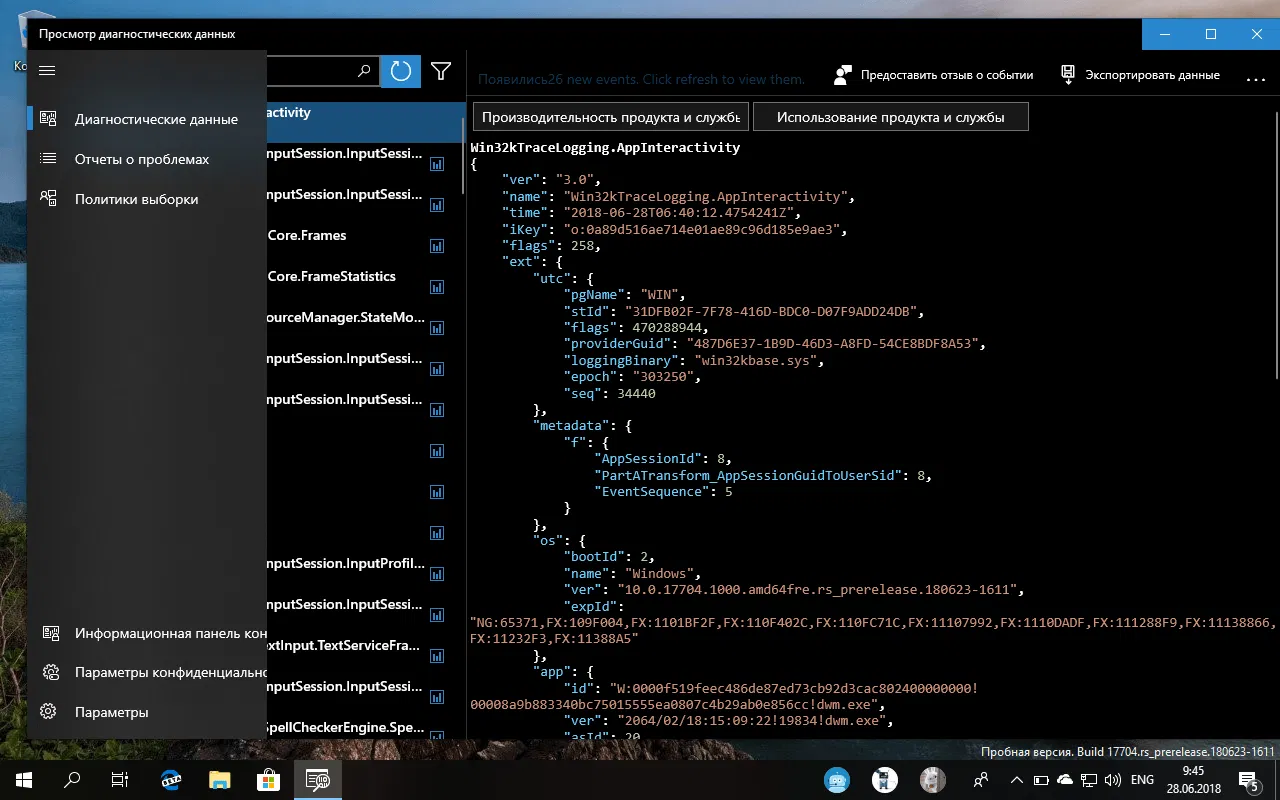
Task: Open Microsoft Store from the taskbar
Action: click(268, 779)
